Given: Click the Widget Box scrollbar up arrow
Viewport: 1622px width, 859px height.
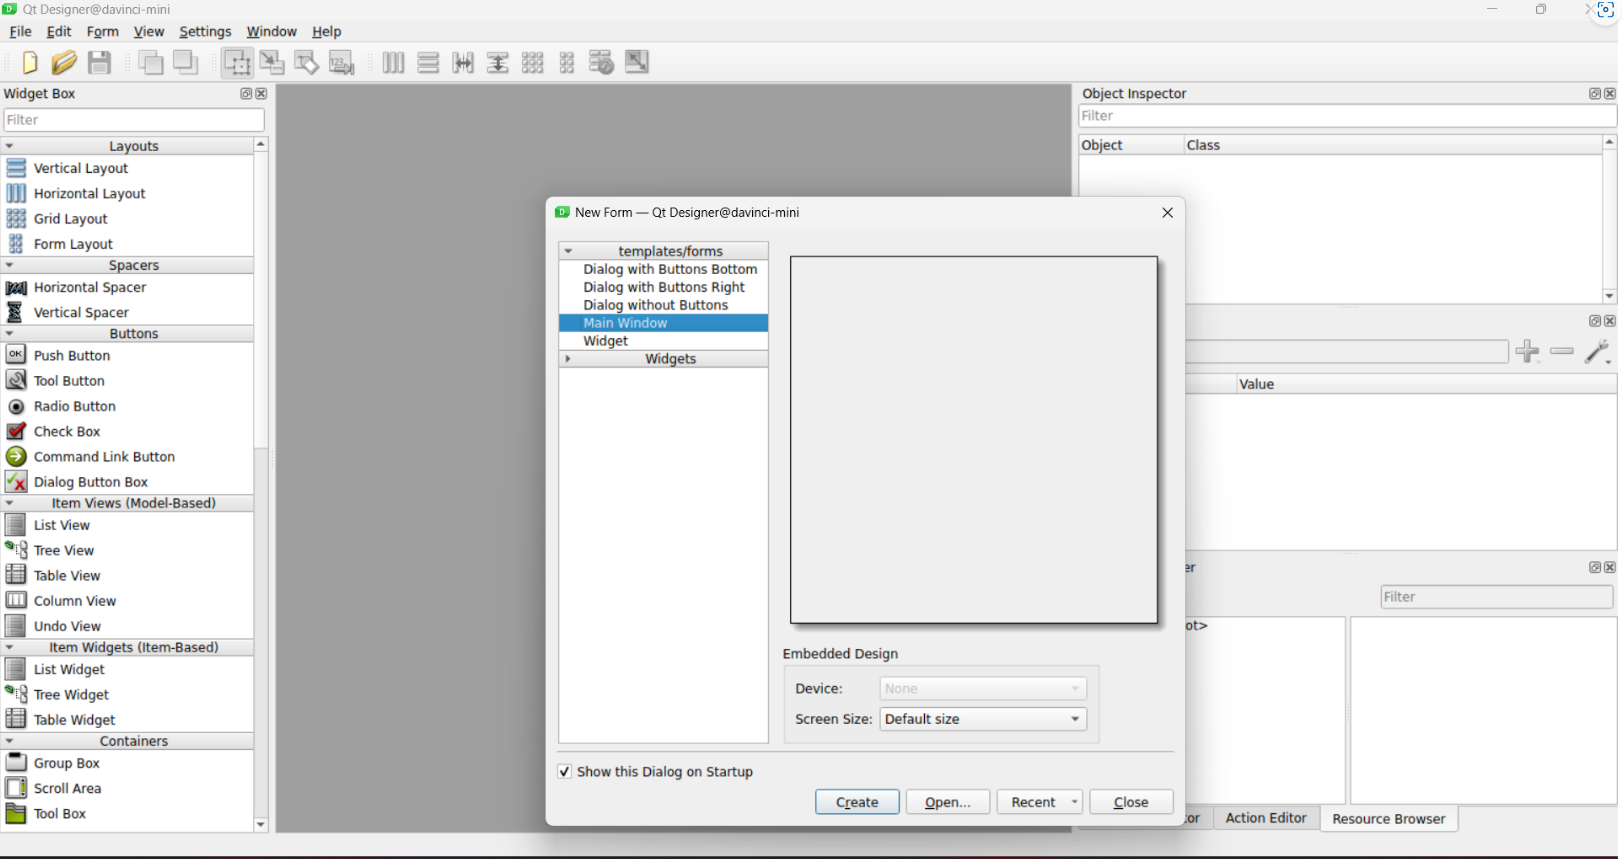Looking at the screenshot, I should [261, 144].
